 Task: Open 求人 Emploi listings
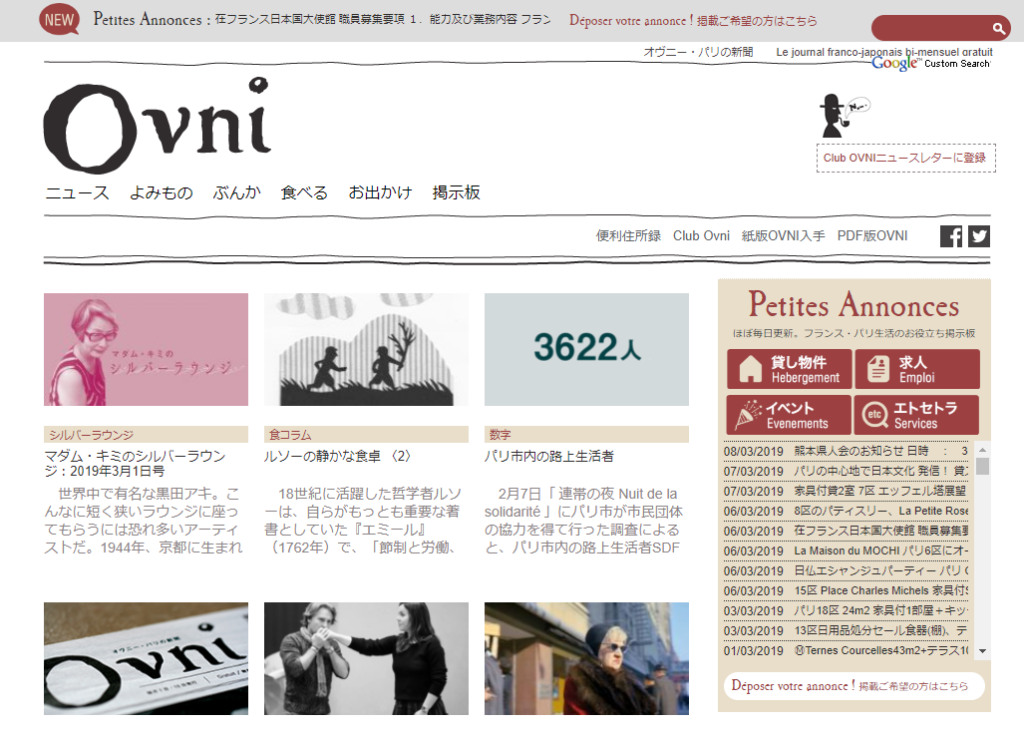click(918, 369)
